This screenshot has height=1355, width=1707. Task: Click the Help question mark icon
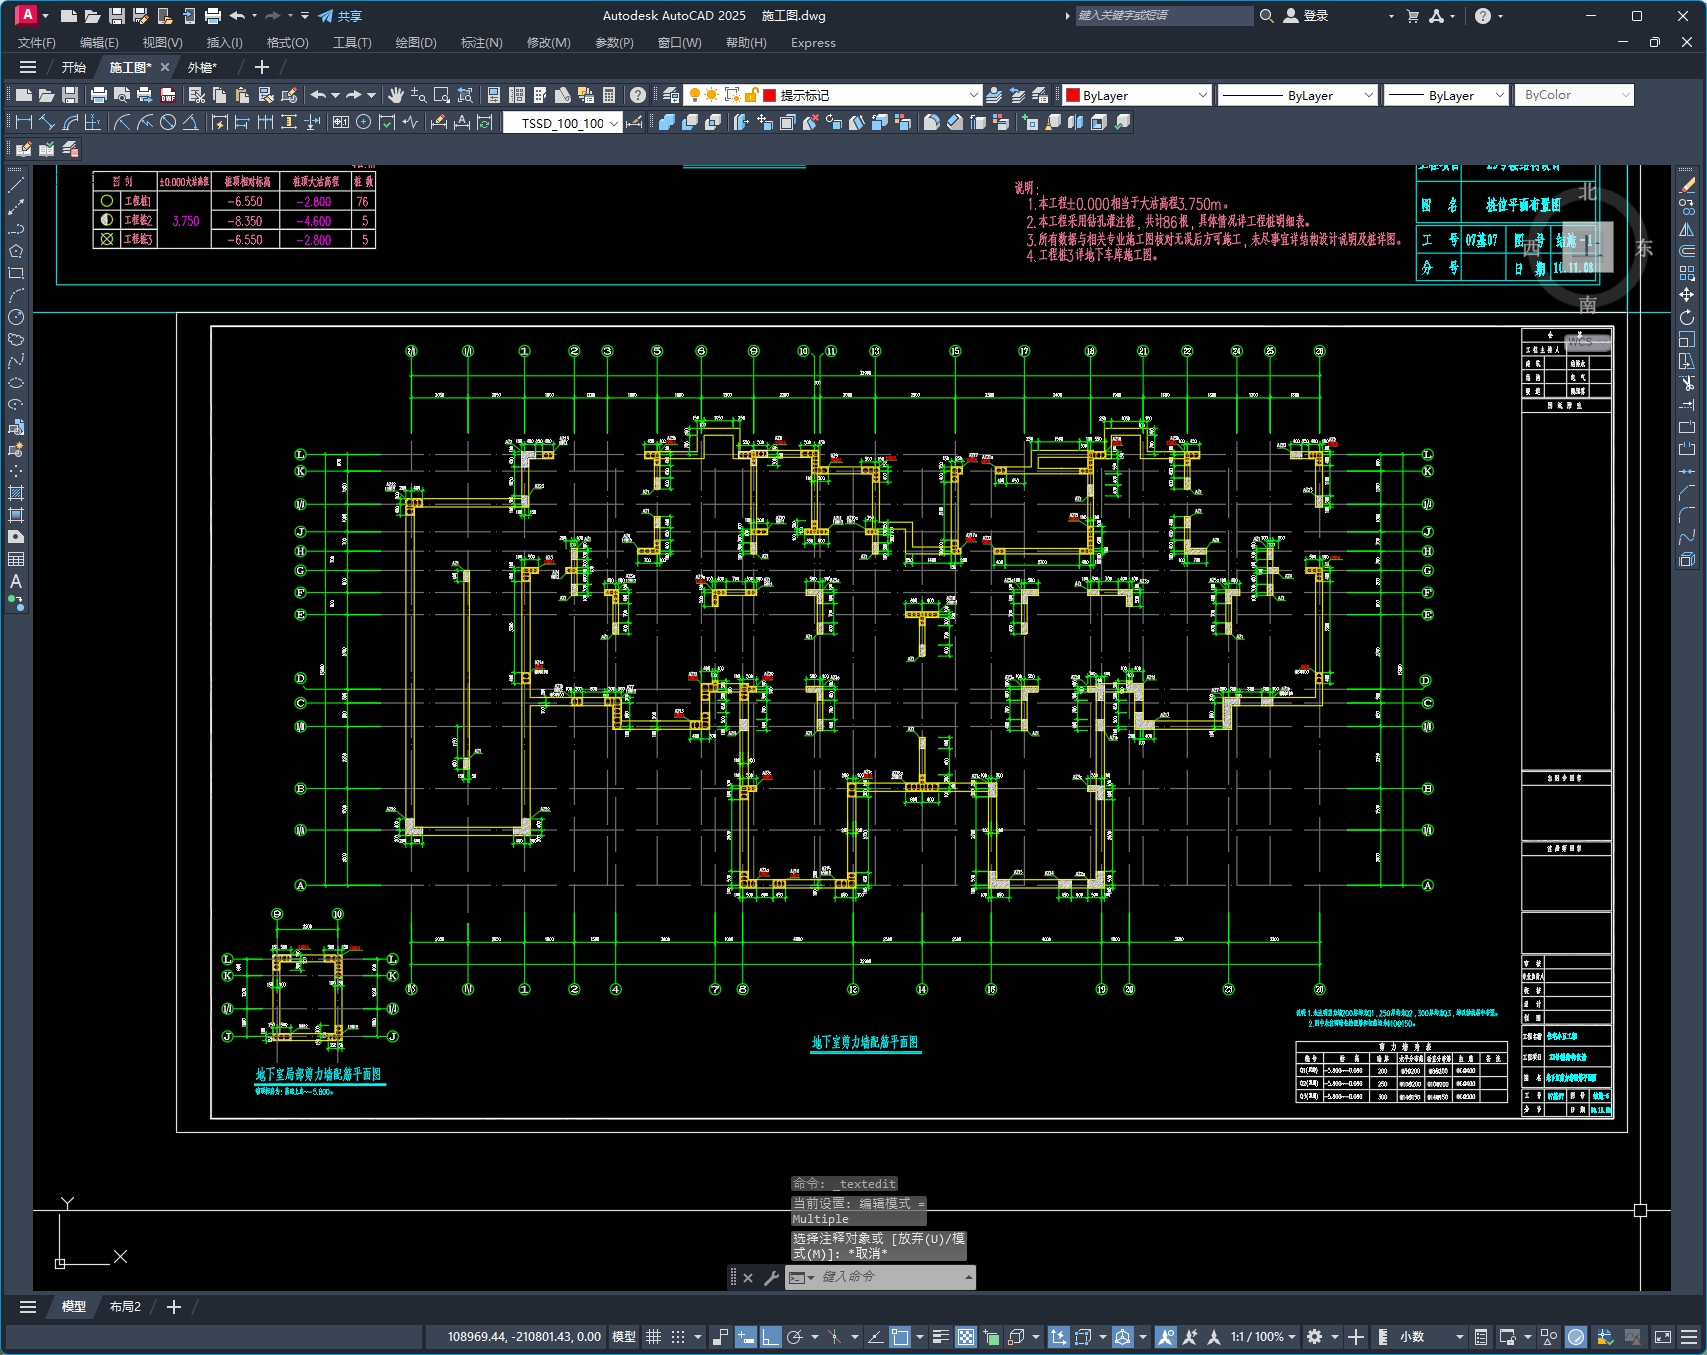pyautogui.click(x=638, y=95)
